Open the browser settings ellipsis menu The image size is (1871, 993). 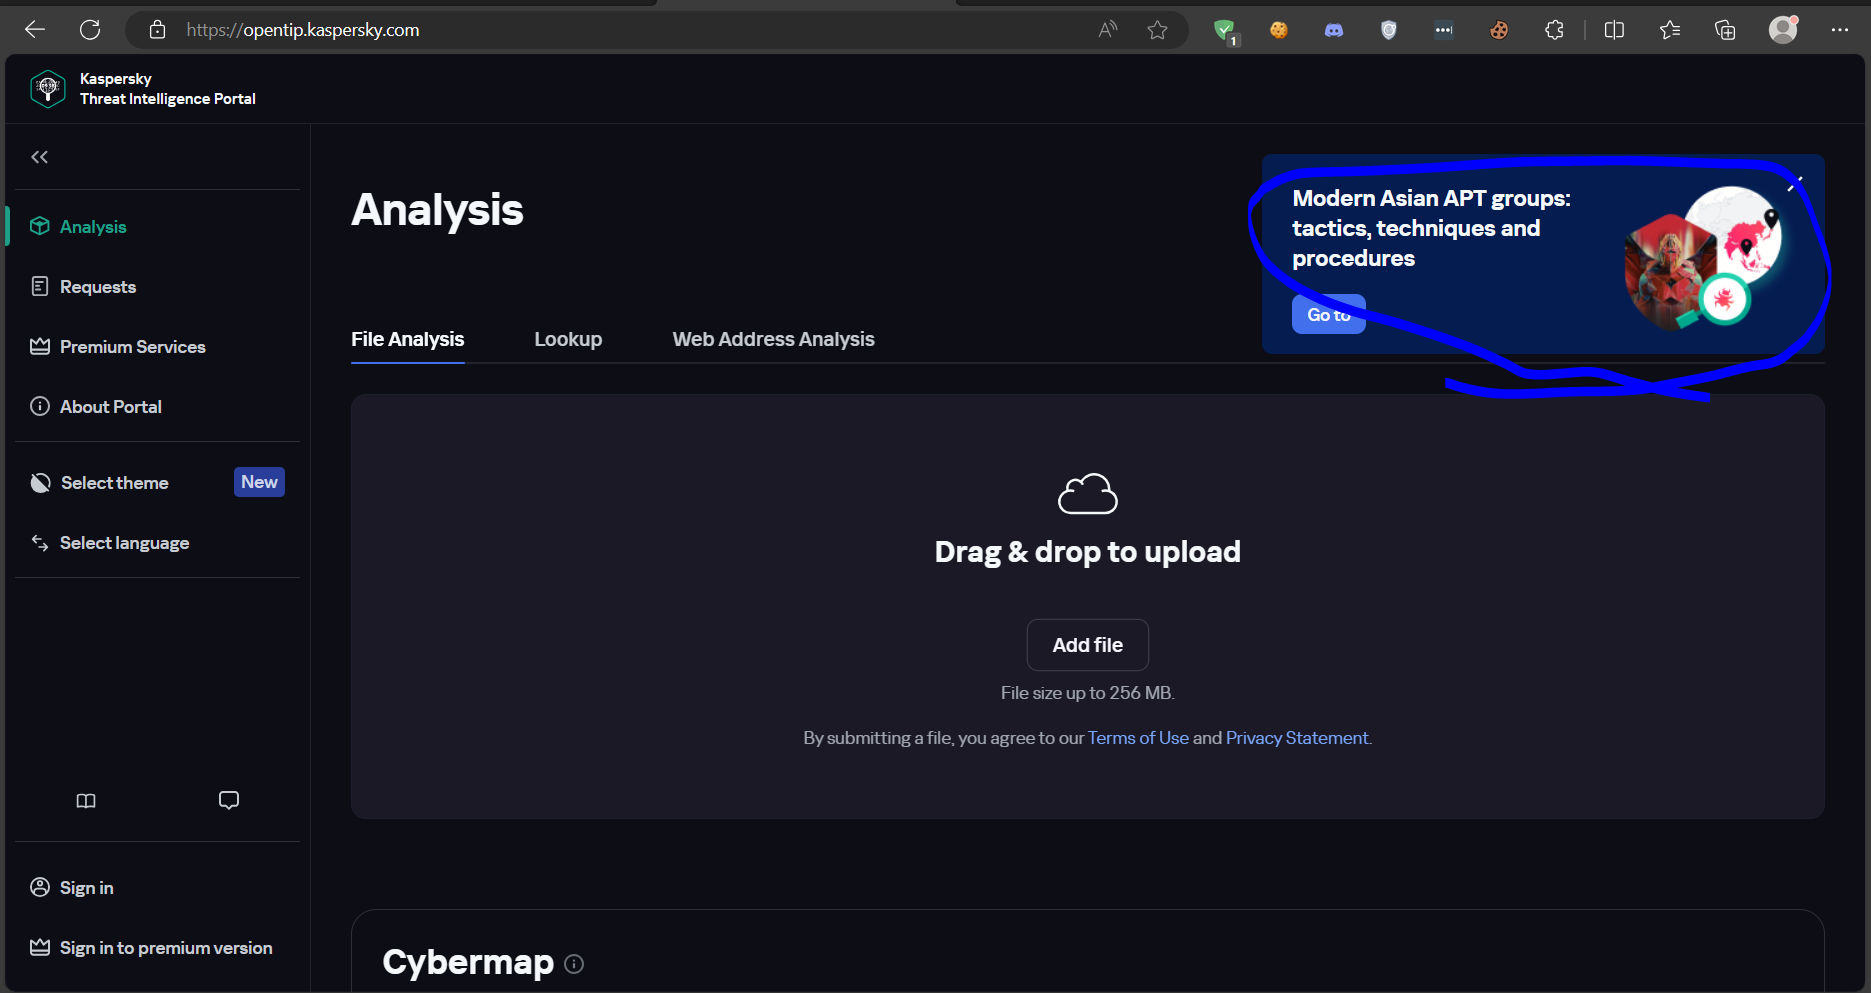1840,30
